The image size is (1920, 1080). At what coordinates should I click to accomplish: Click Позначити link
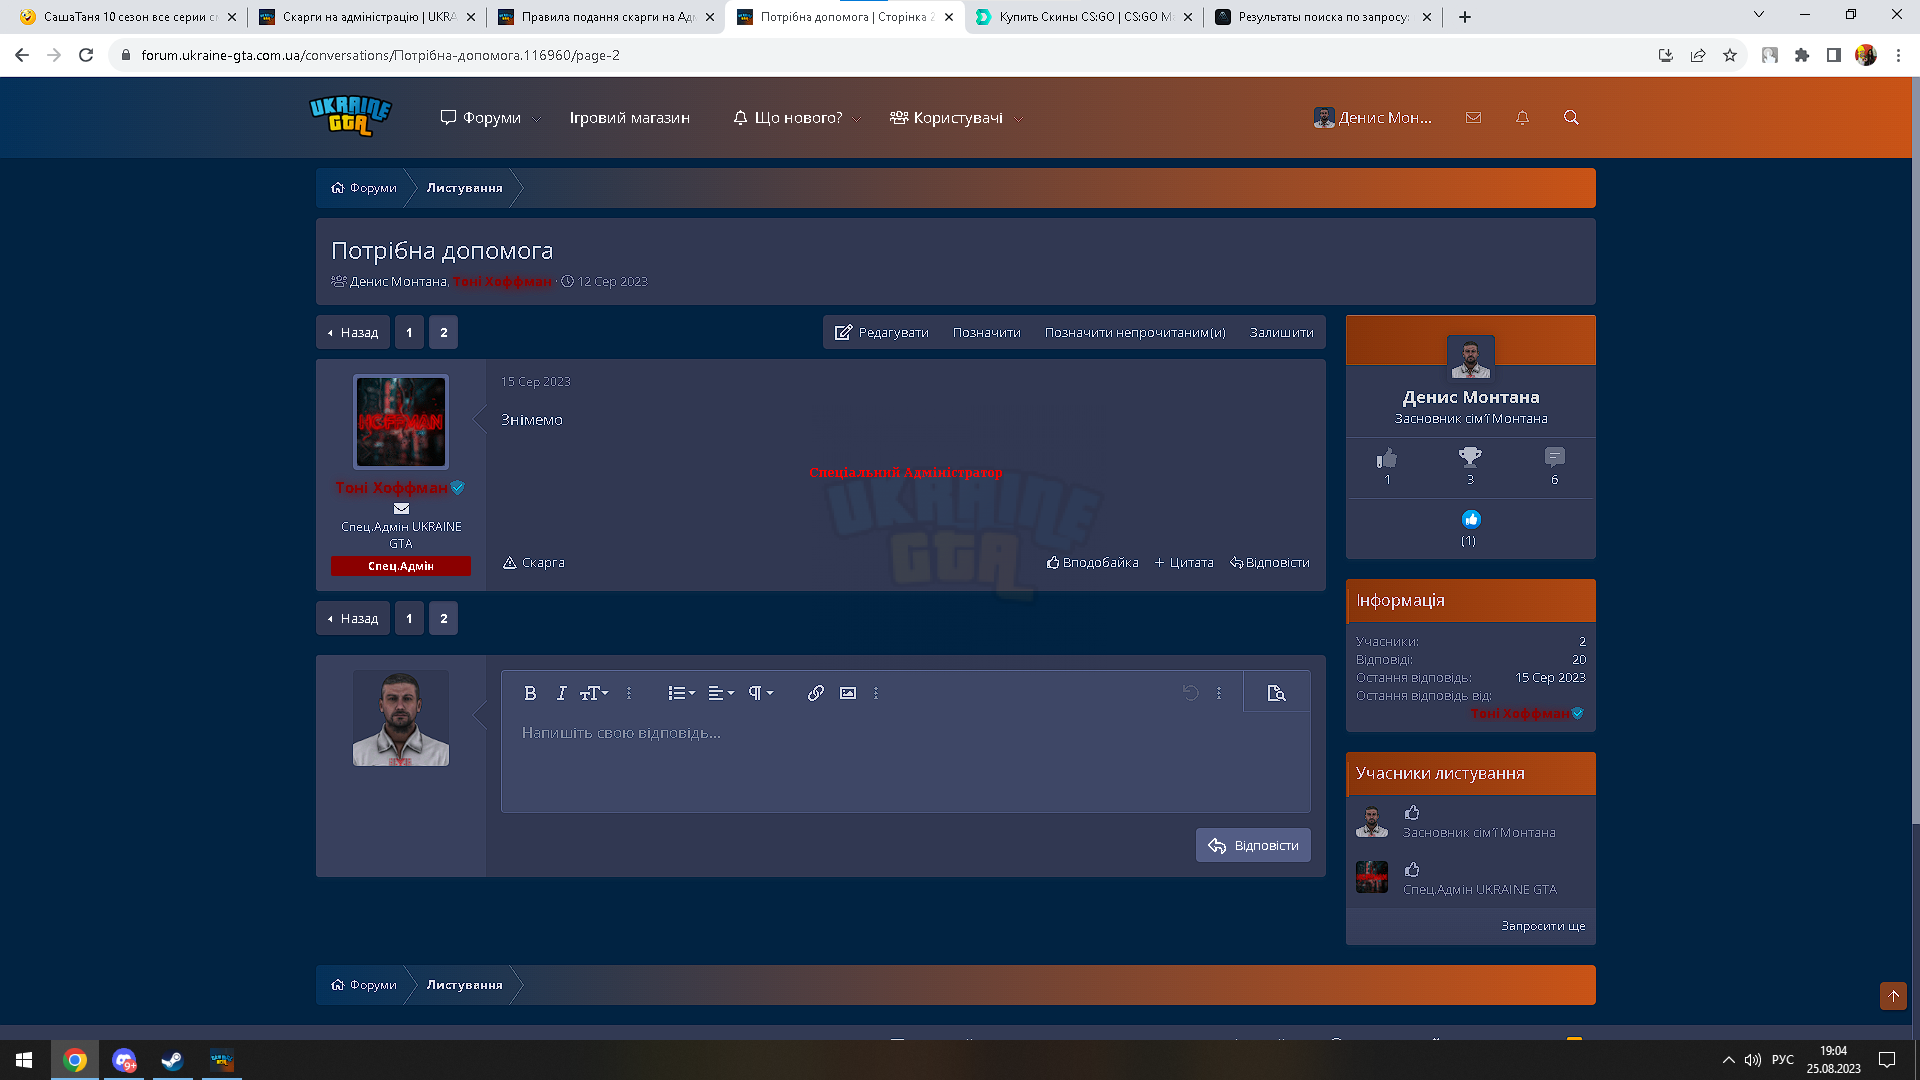tap(987, 333)
